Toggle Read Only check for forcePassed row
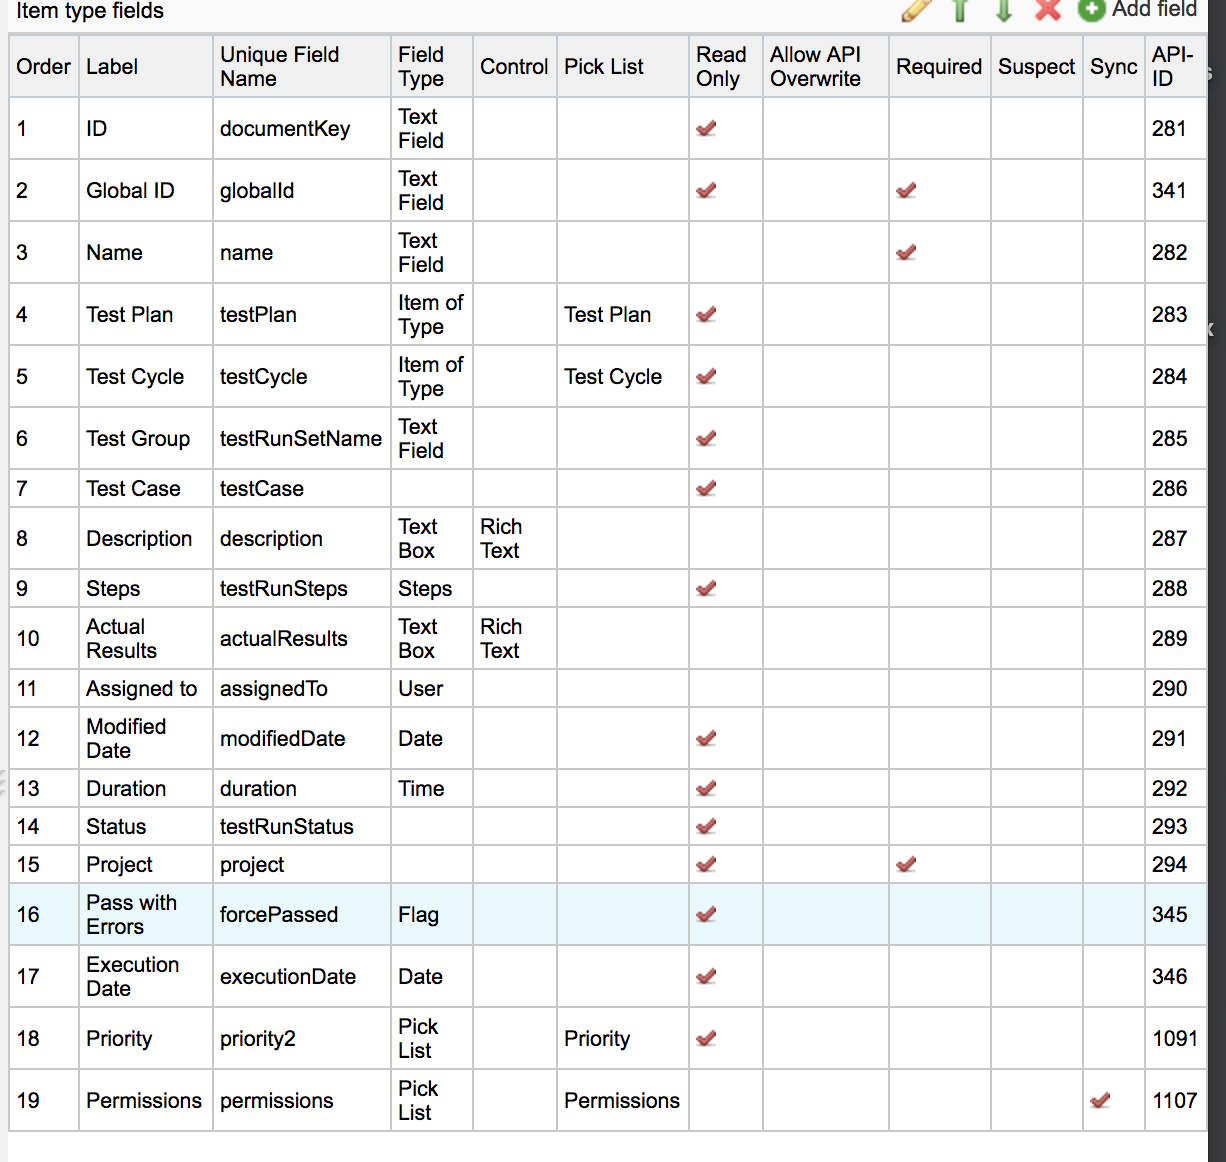Screen dimensions: 1226x1162 point(706,914)
